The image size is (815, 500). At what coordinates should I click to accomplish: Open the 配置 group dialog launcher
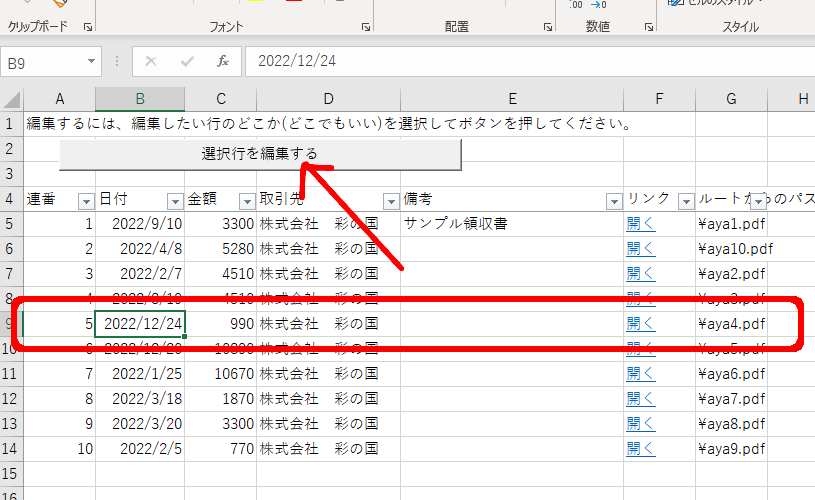click(x=548, y=27)
